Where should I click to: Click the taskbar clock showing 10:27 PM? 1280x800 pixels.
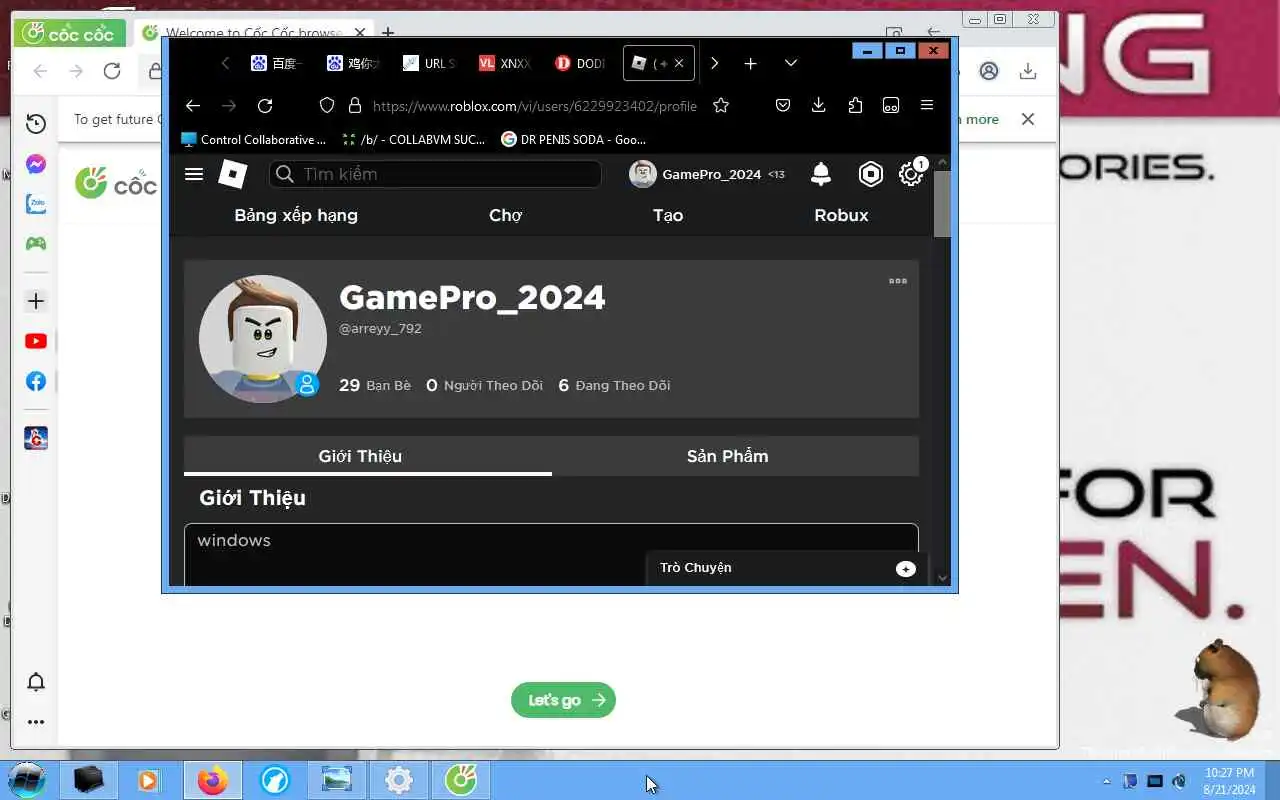(x=1230, y=780)
